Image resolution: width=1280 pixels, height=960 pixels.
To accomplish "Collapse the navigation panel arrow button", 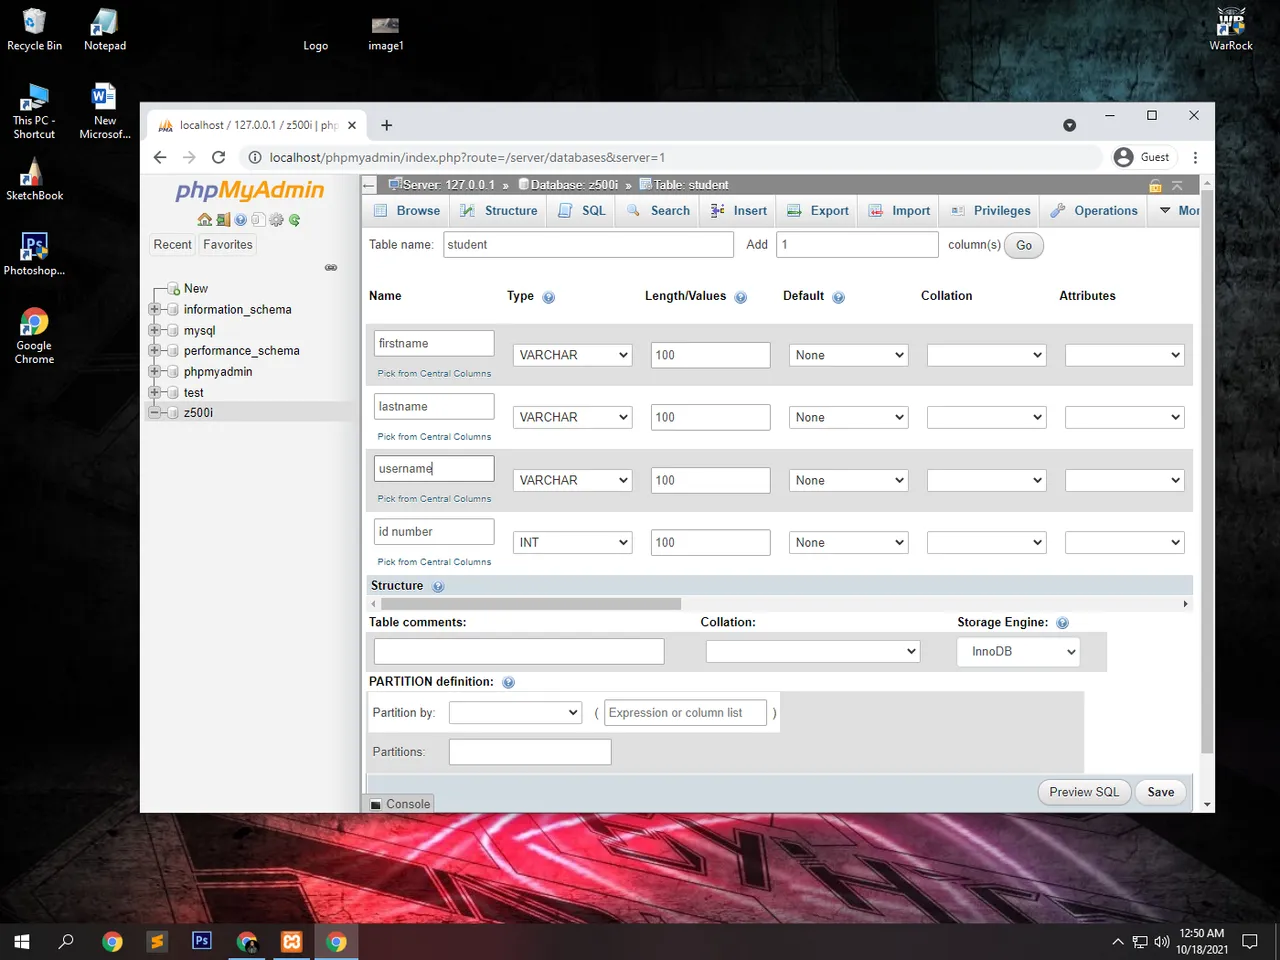I will point(369,185).
